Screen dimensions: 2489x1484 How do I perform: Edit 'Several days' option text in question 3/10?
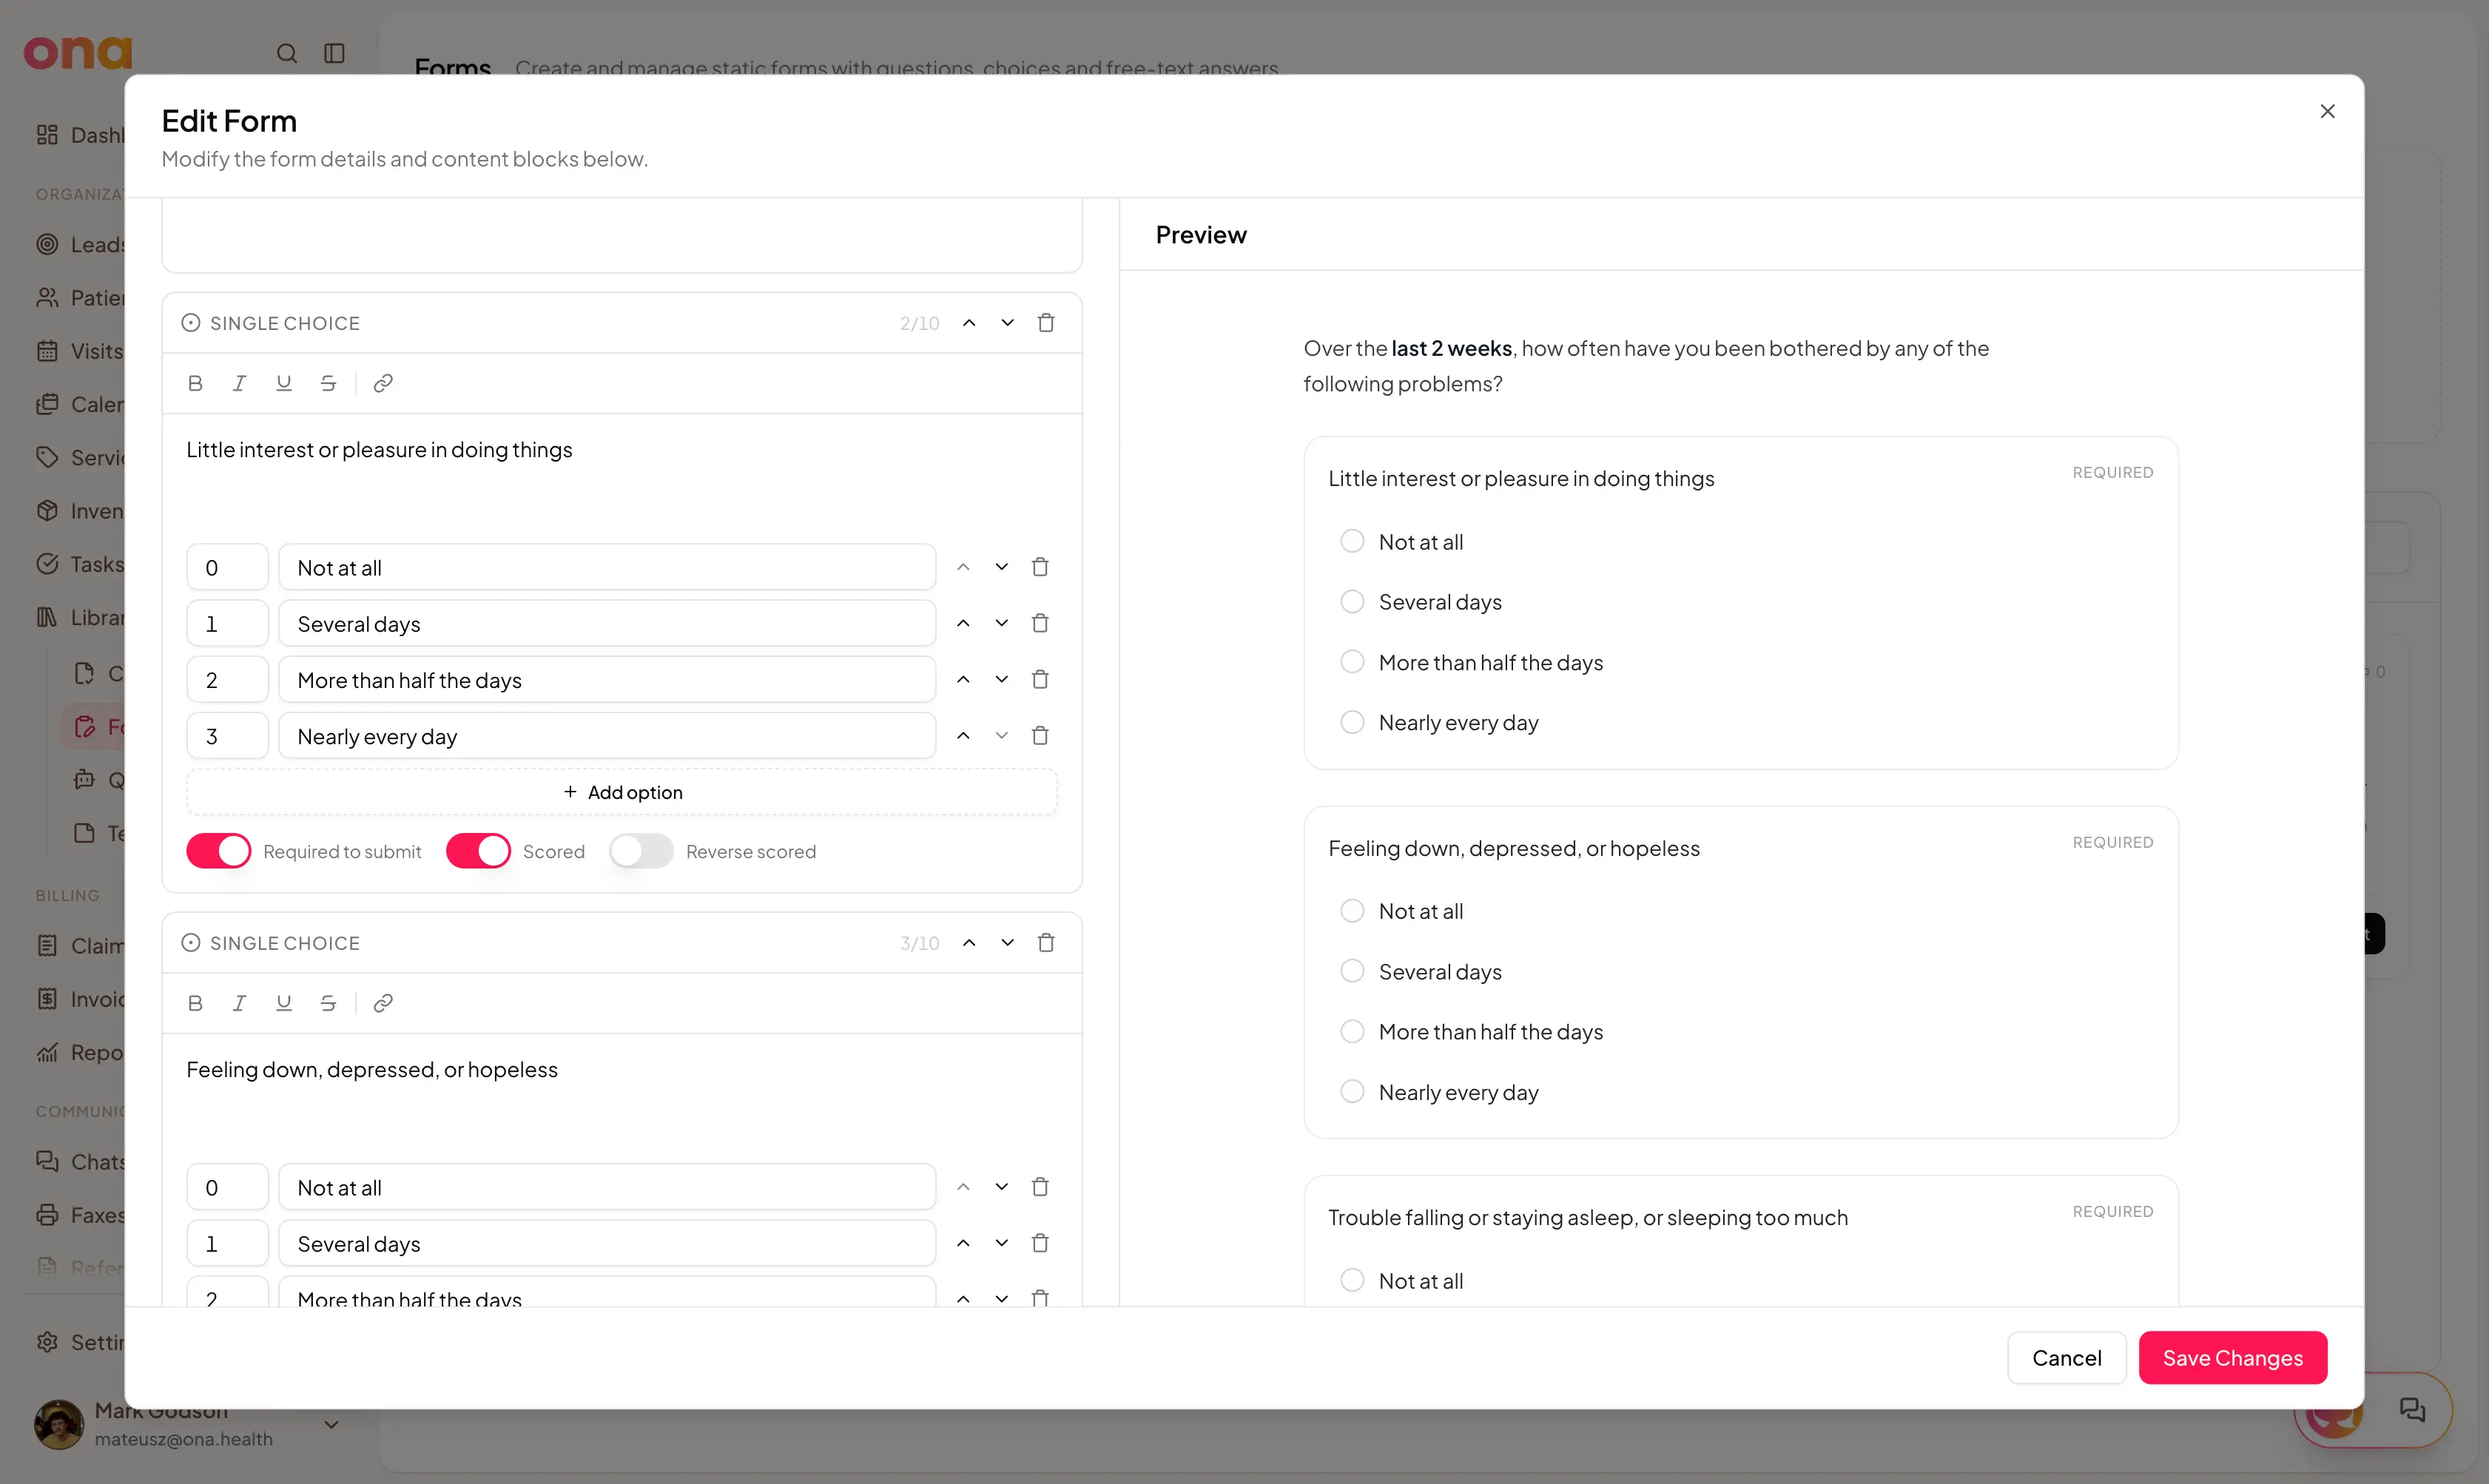click(607, 1243)
